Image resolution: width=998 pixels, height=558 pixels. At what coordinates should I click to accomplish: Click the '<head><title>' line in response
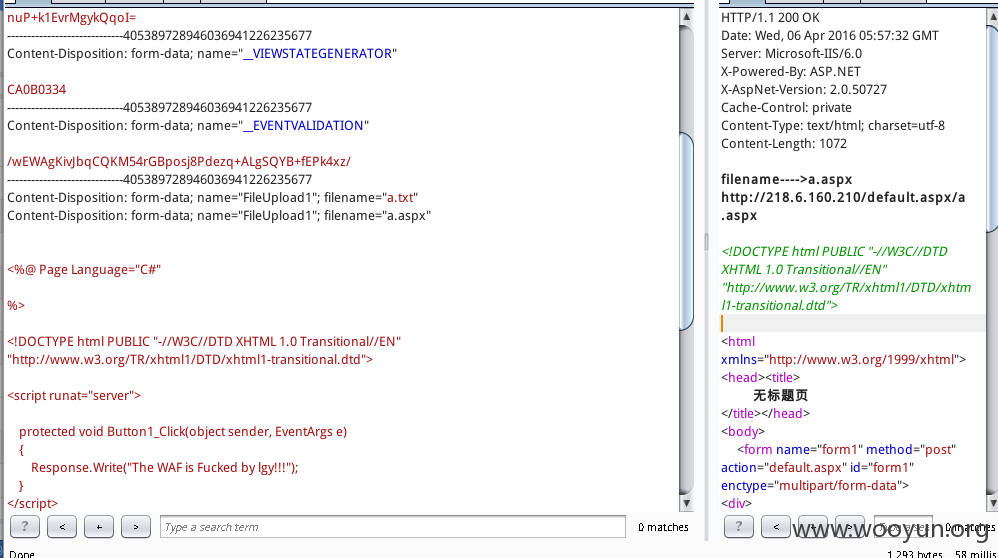tap(761, 377)
